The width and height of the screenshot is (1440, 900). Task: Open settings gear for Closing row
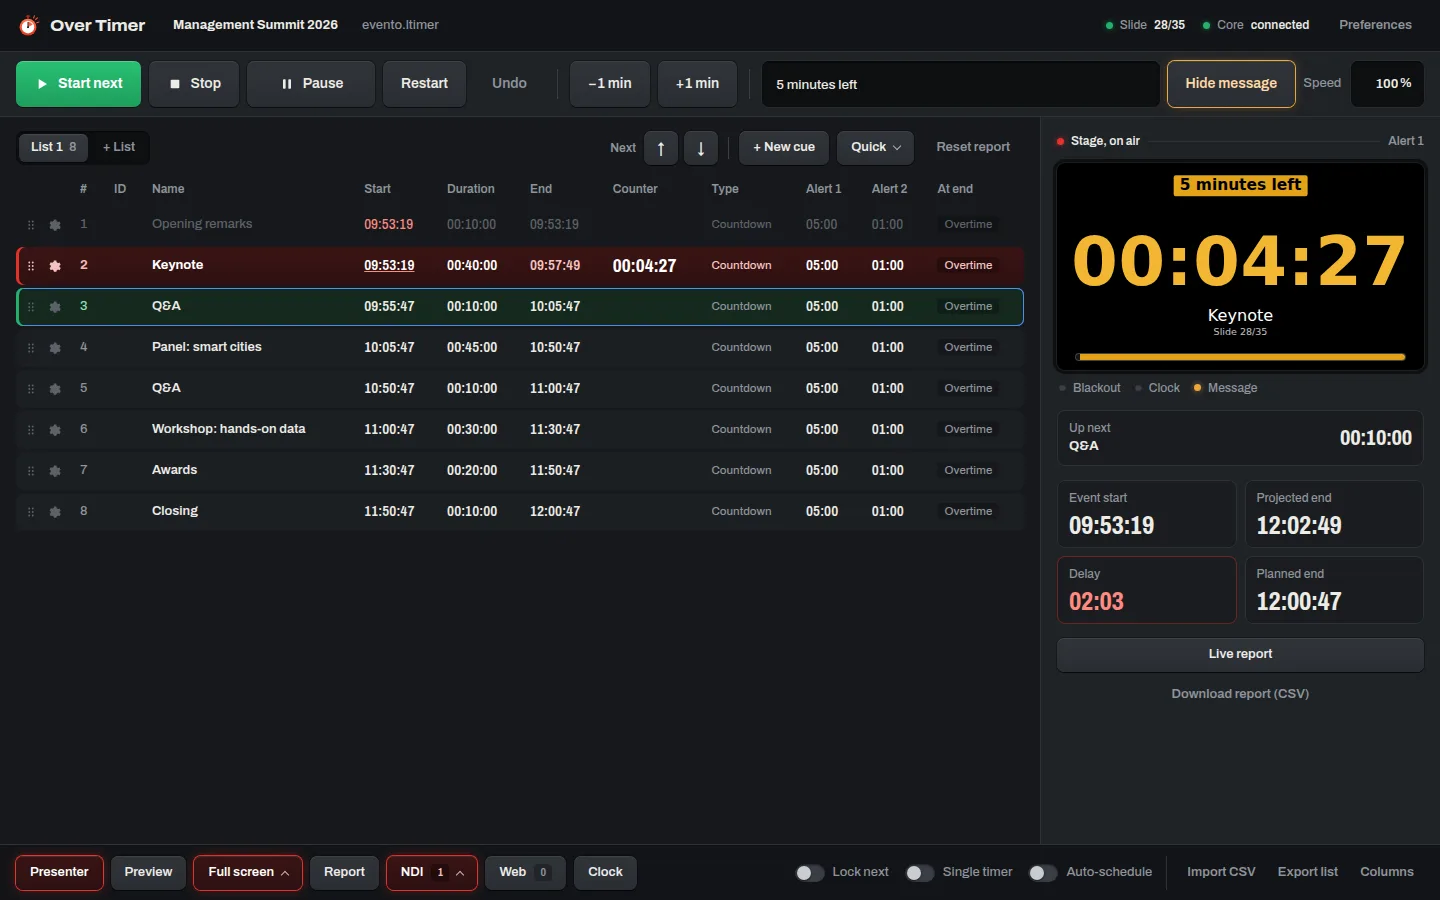pos(55,512)
